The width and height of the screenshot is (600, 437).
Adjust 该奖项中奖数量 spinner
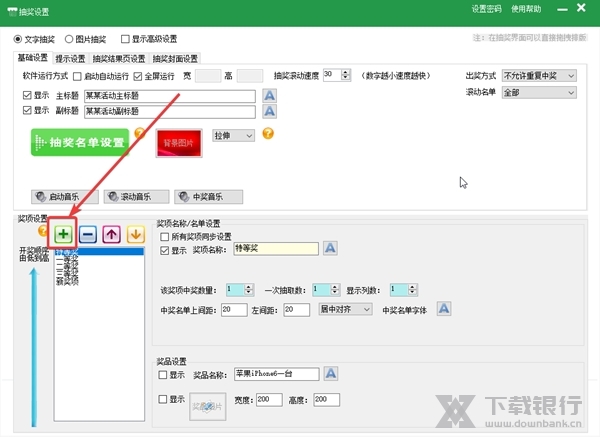click(x=249, y=290)
